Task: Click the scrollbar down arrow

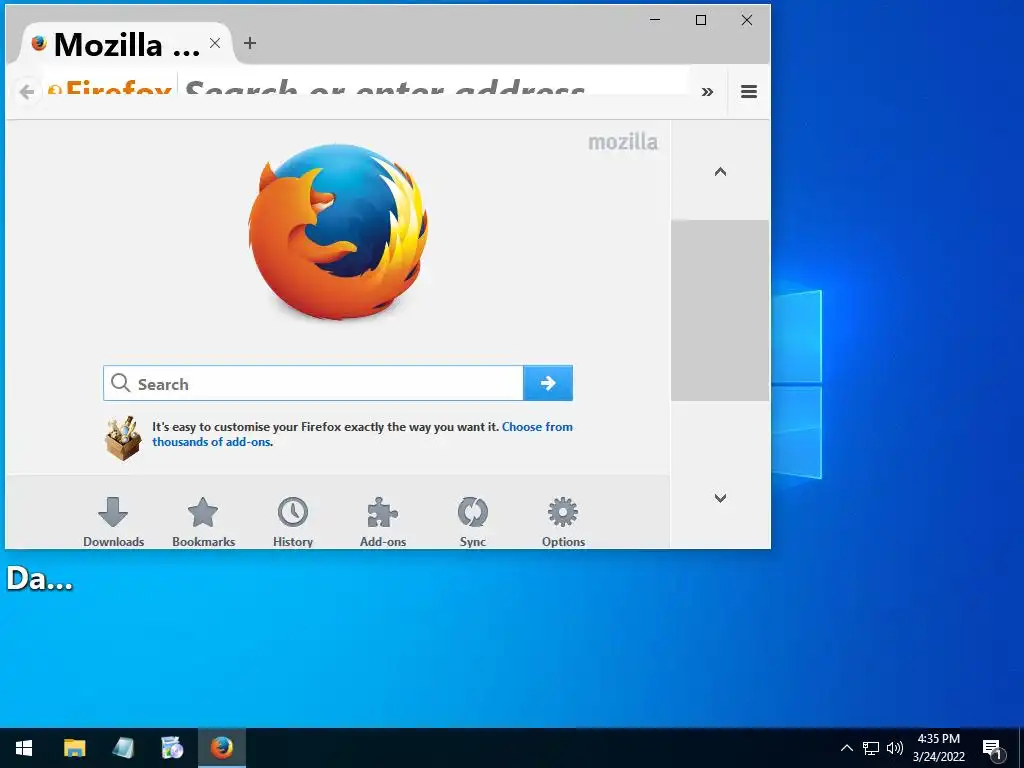Action: point(720,498)
